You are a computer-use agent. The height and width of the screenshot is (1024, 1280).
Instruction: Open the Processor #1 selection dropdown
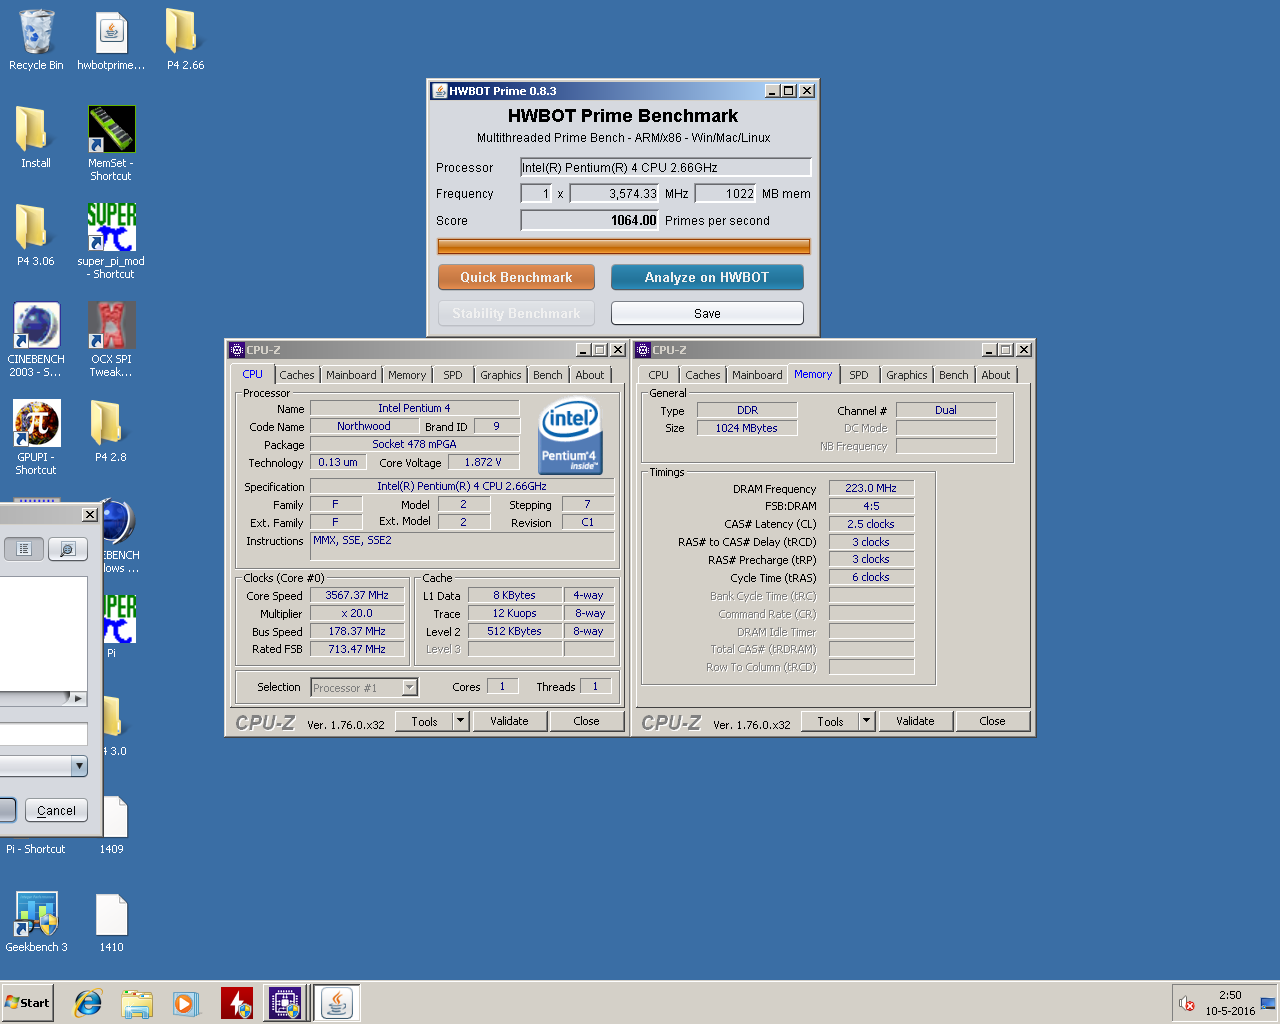pyautogui.click(x=409, y=687)
